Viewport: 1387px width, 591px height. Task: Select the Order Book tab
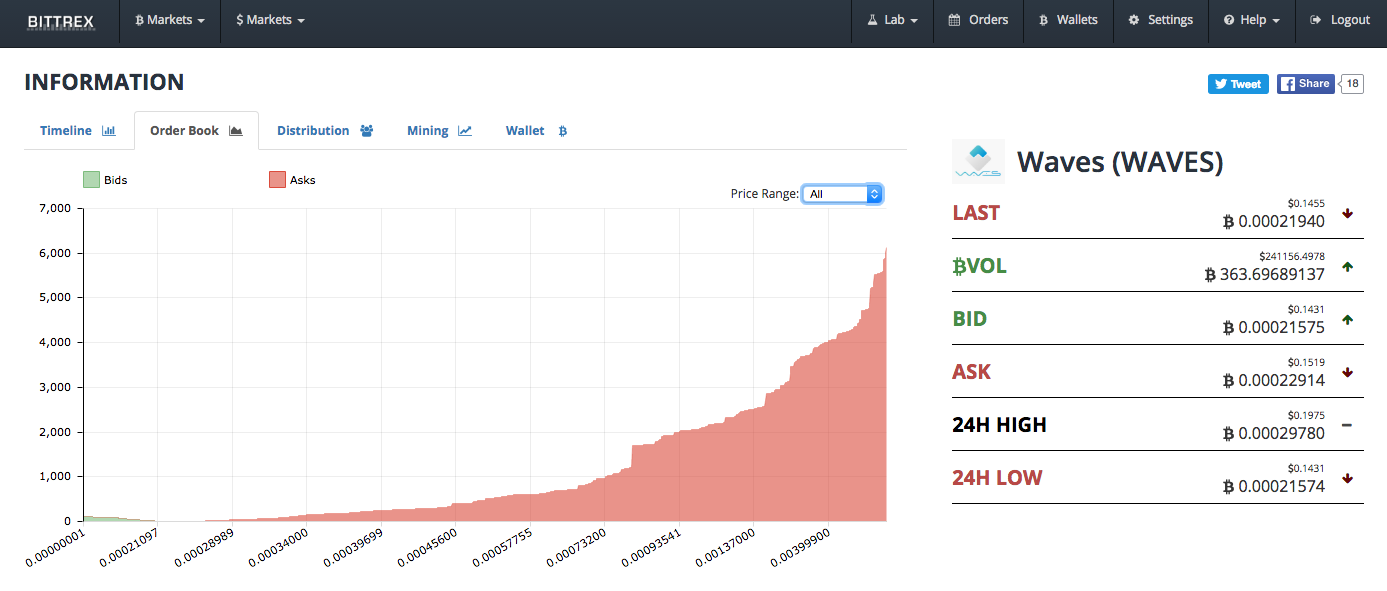tap(196, 131)
